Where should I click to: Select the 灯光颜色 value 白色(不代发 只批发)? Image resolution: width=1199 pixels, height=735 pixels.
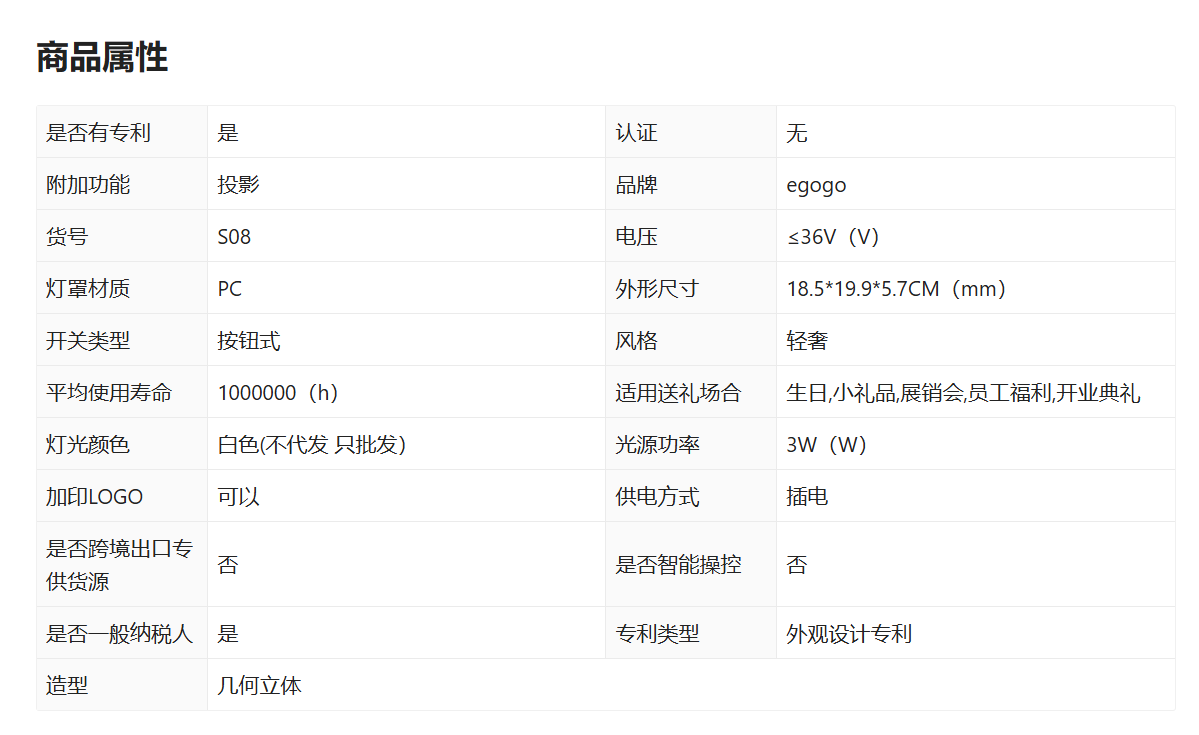[311, 445]
